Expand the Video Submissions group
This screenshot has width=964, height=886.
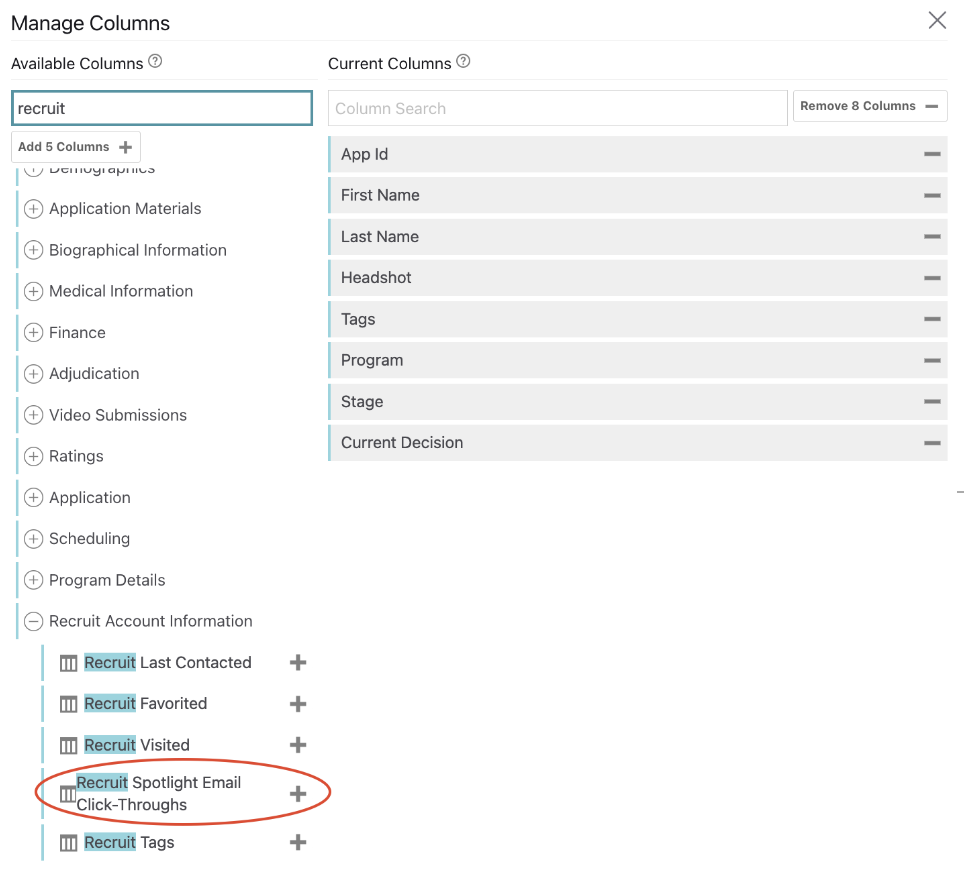pyautogui.click(x=34, y=415)
